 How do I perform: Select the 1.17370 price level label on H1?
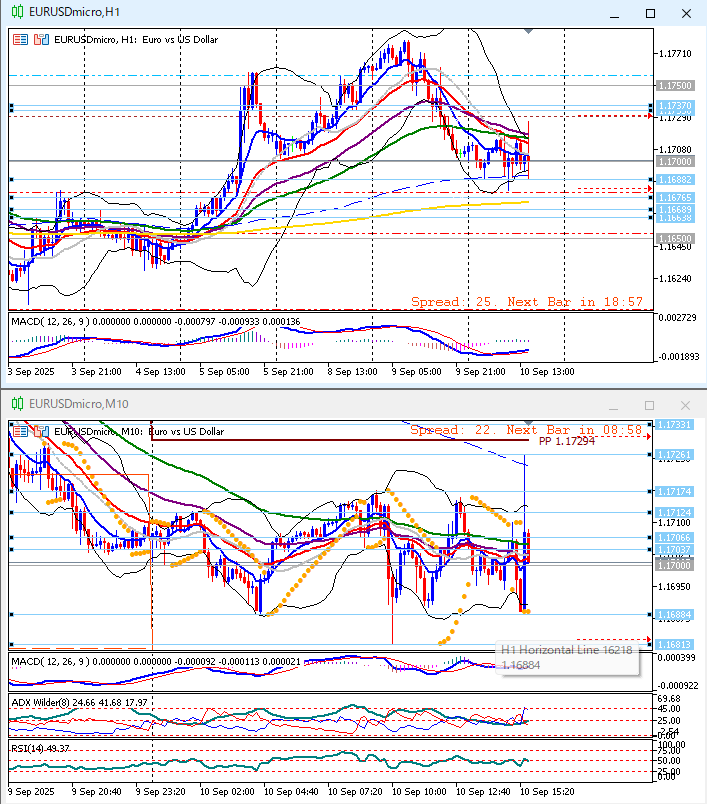tap(676, 106)
